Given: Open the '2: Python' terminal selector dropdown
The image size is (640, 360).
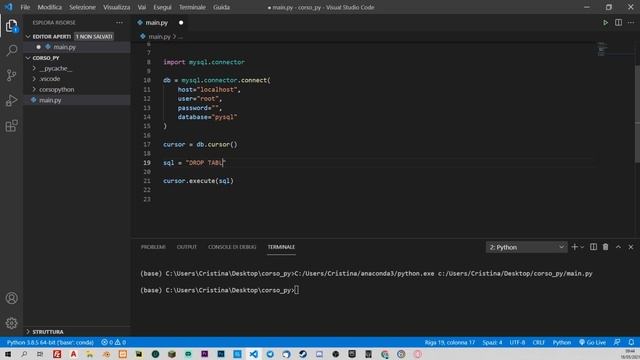Looking at the screenshot, I should tap(526, 247).
